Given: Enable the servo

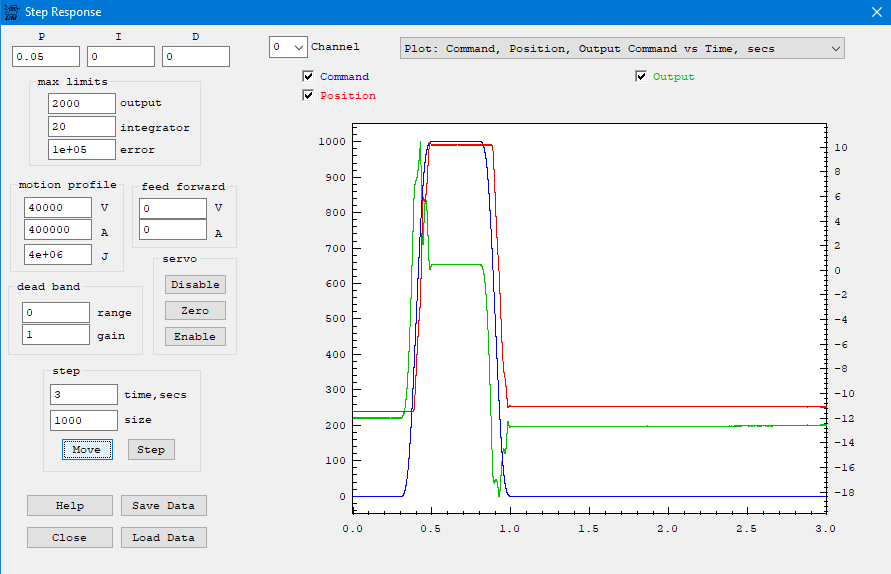Looking at the screenshot, I should [x=195, y=337].
